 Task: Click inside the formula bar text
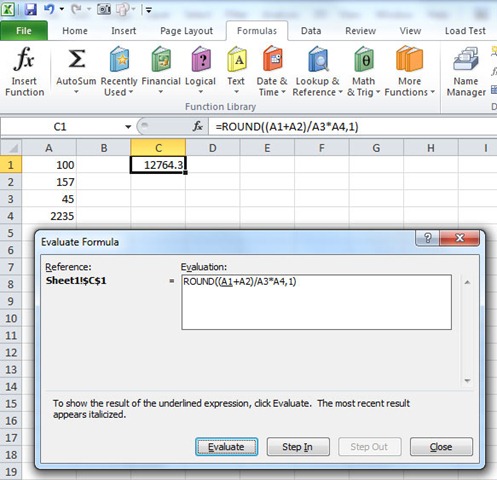coord(287,127)
